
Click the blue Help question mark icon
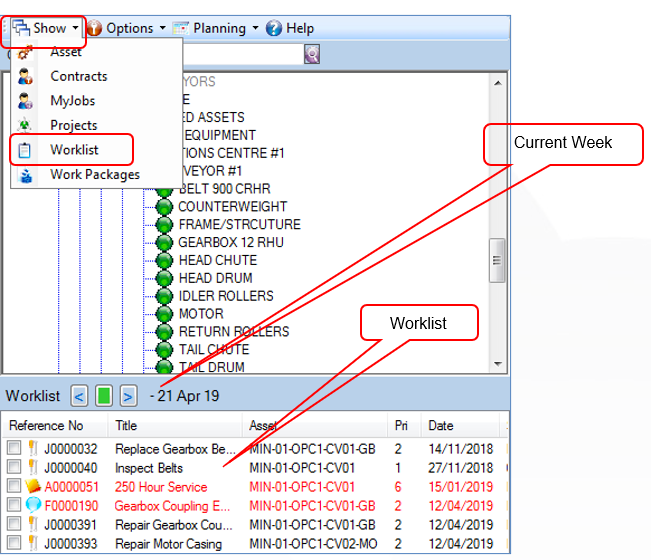(274, 28)
